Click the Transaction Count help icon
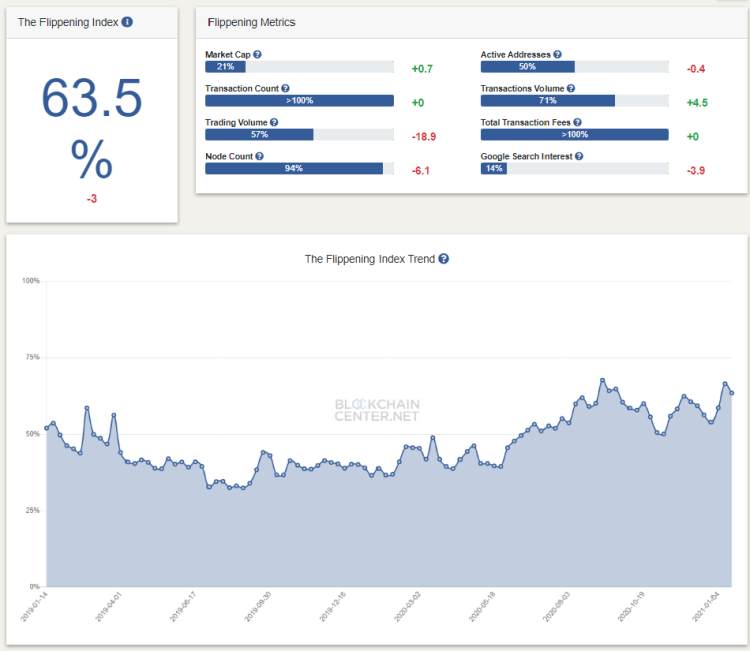750x651 pixels. (285, 88)
